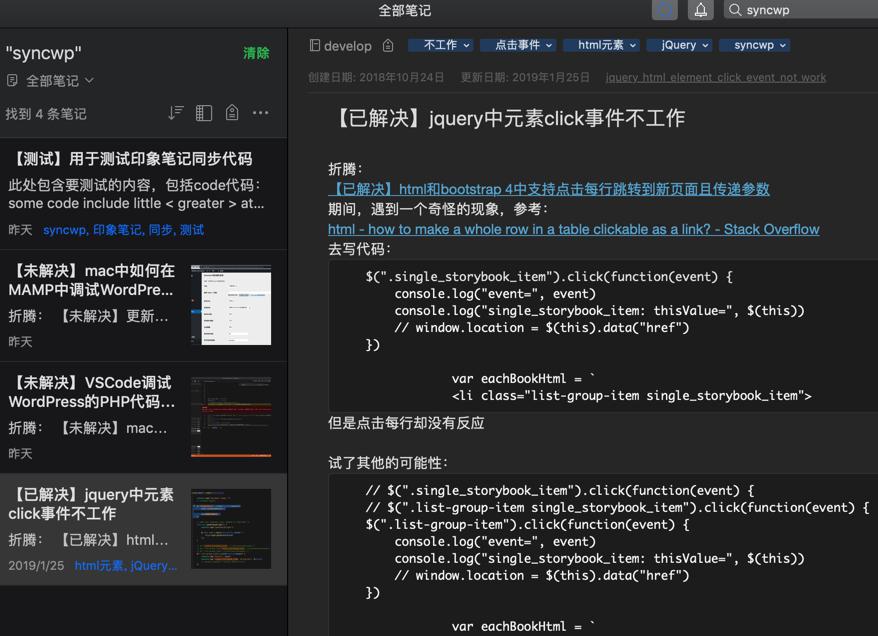The width and height of the screenshot is (878, 636).
Task: Open the html元素 tag dropdown
Action: tap(601, 45)
